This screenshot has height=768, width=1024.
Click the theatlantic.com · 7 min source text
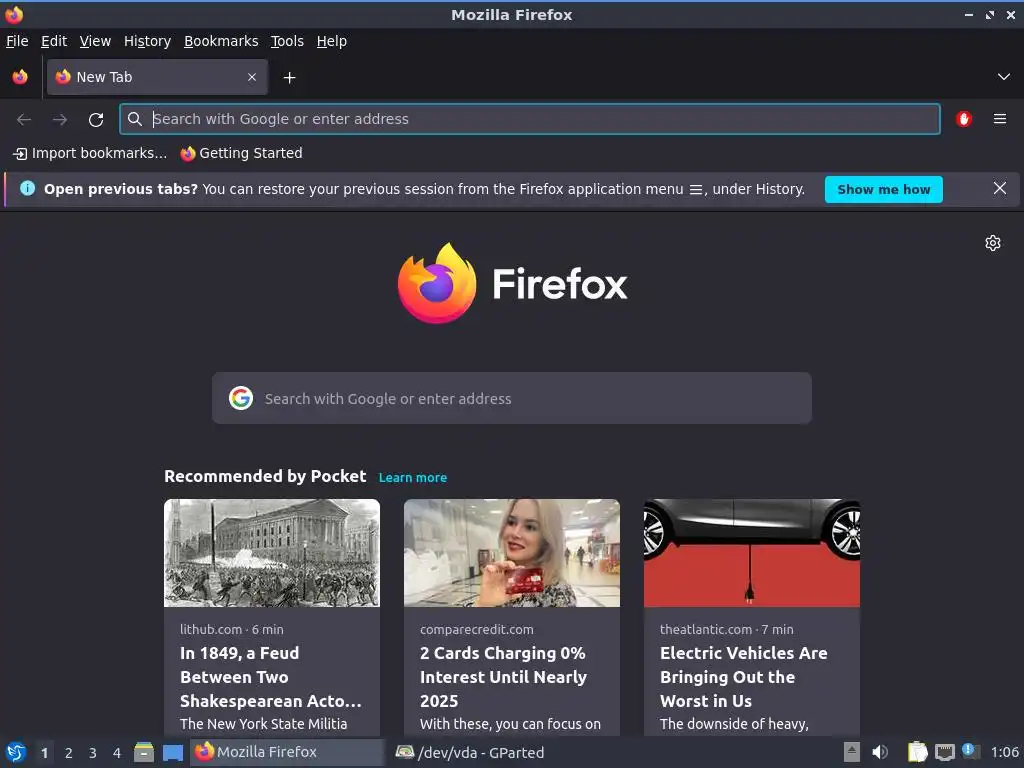pos(727,630)
